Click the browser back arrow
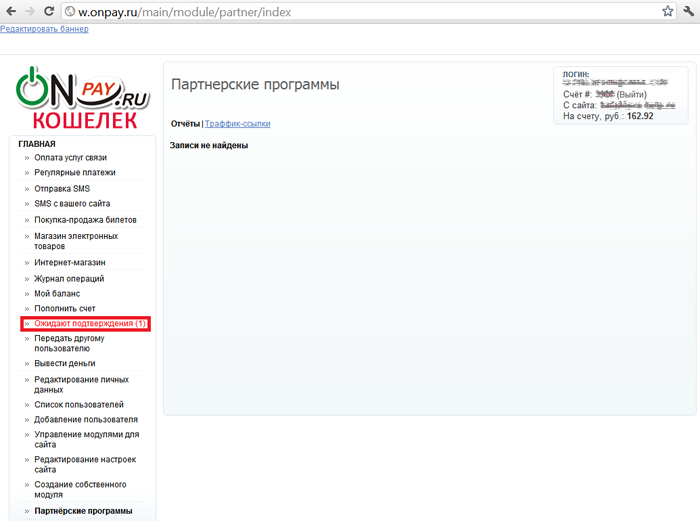 10,11
